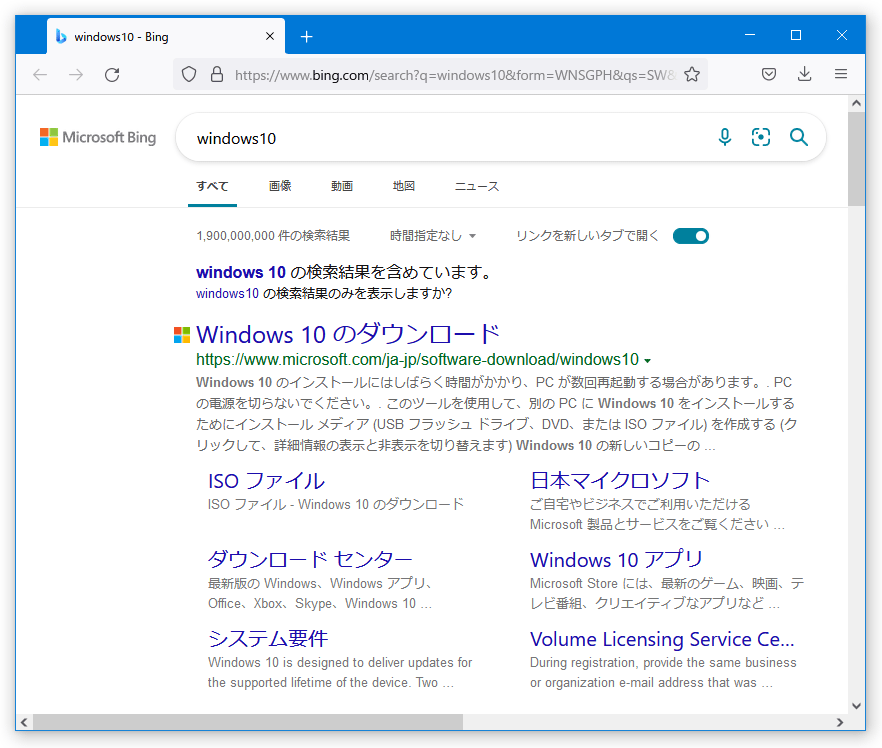Bookmark this page with star icon
Screen dimensions: 882x748
[692, 74]
